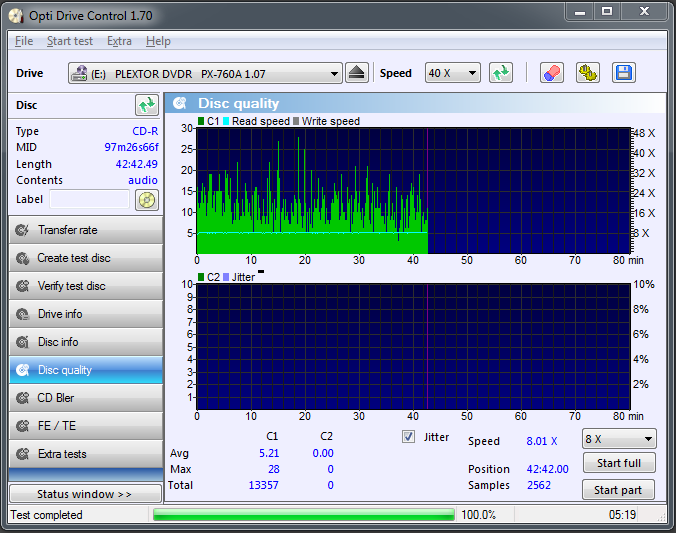
Task: Open the Extra tests section
Action: click(x=86, y=454)
